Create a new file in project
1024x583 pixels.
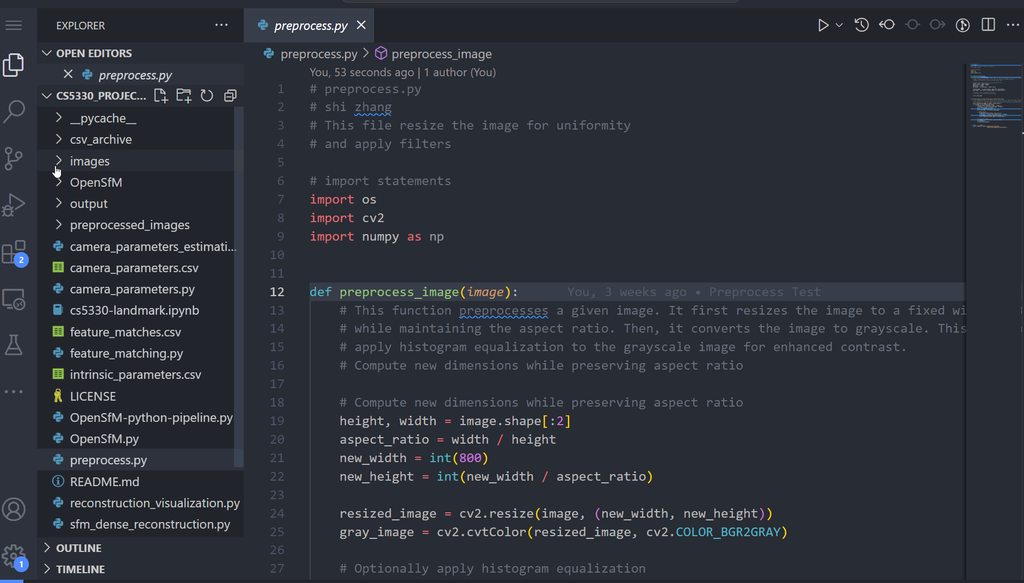pos(160,96)
